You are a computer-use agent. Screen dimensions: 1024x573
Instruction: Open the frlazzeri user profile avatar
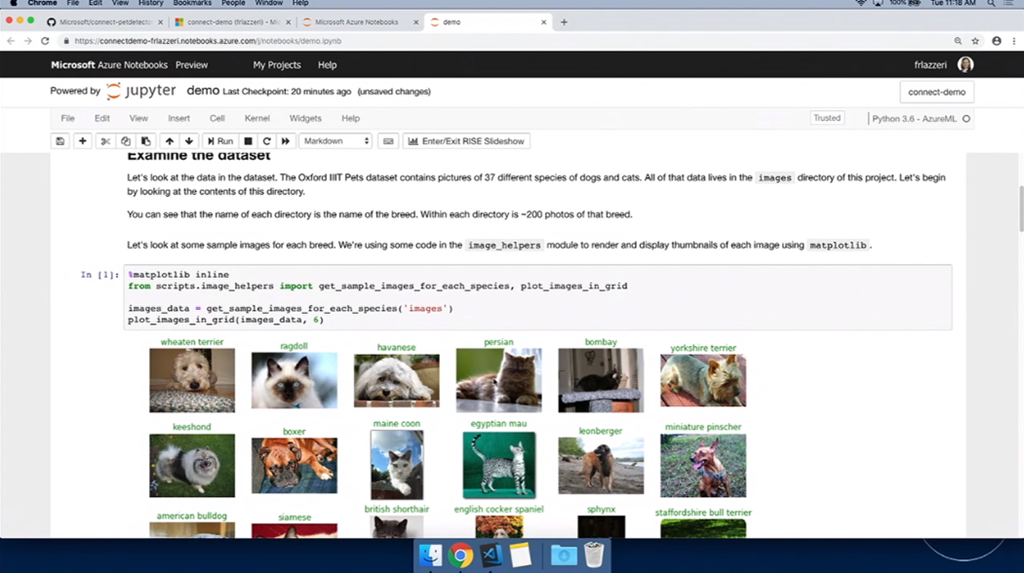[x=965, y=64]
